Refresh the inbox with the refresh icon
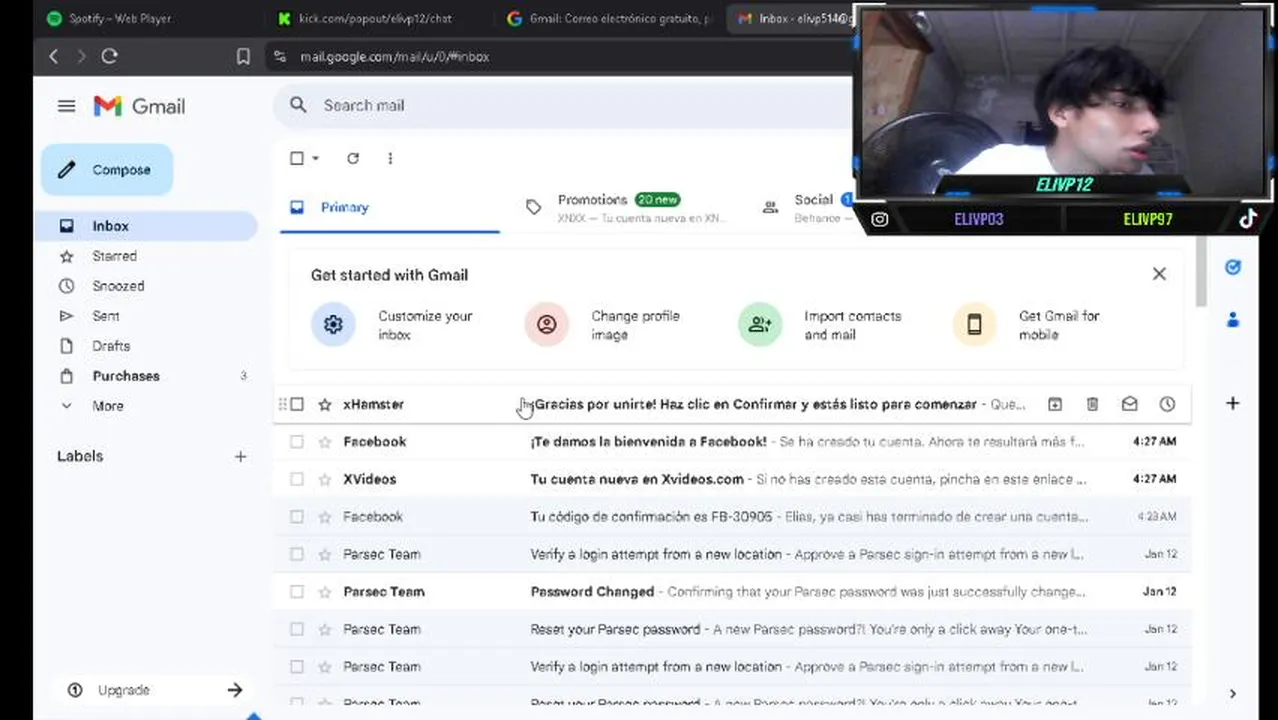 tap(353, 158)
